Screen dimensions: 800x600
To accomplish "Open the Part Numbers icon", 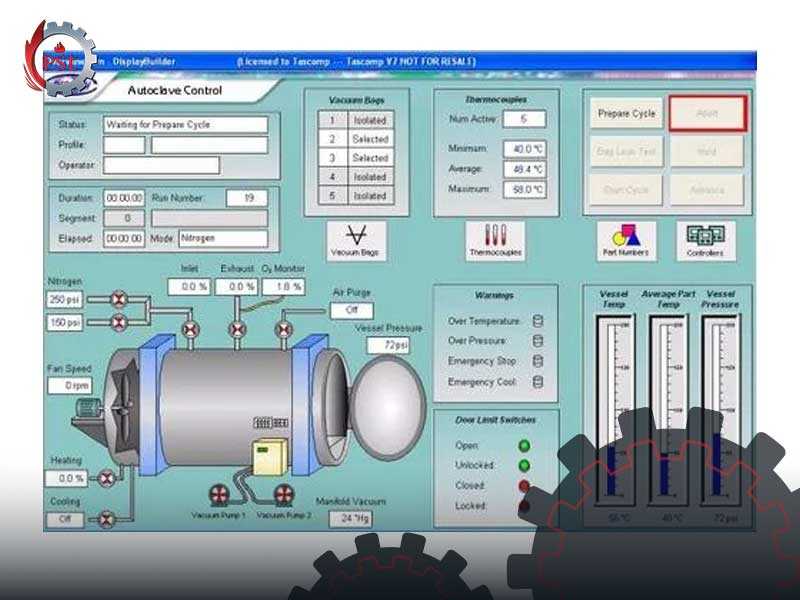I will point(627,240).
